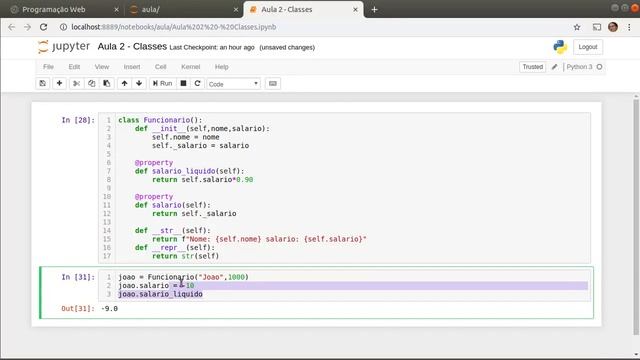The width and height of the screenshot is (640, 360).
Task: Click Last Checkpoint status text
Action: coord(212,47)
